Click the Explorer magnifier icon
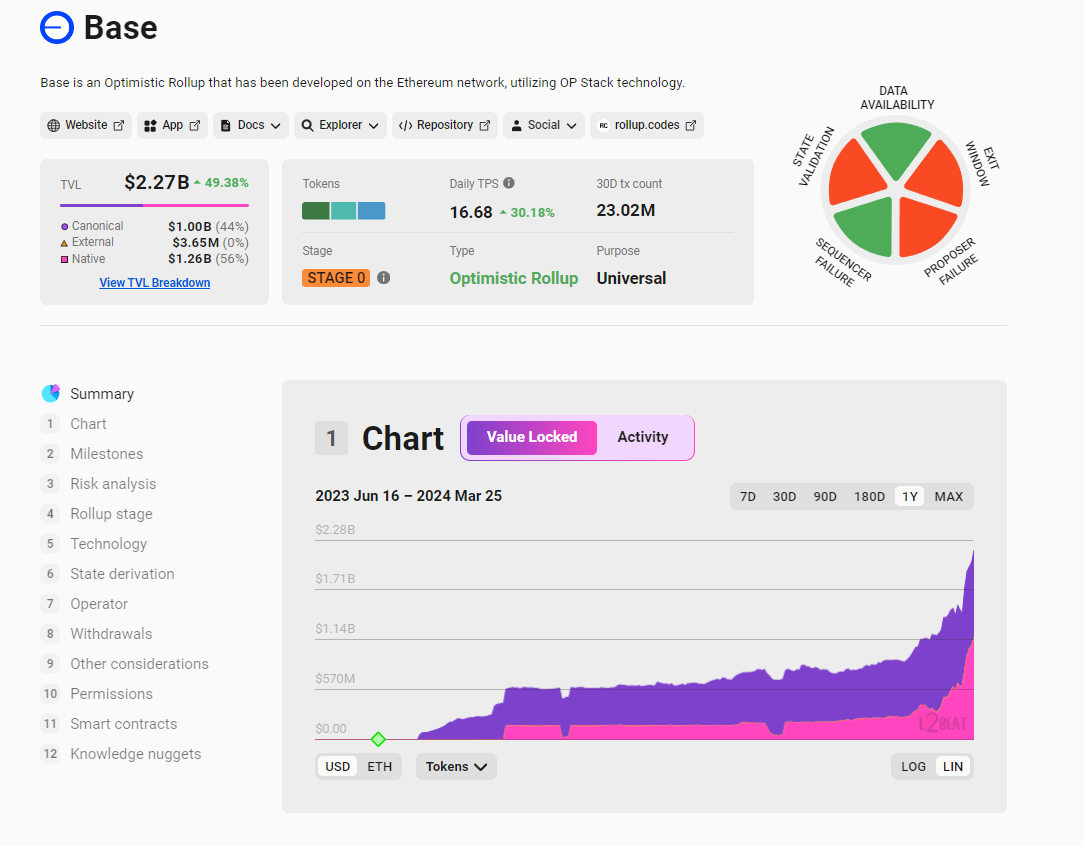Screen dimensions: 1084x846 click(308, 126)
